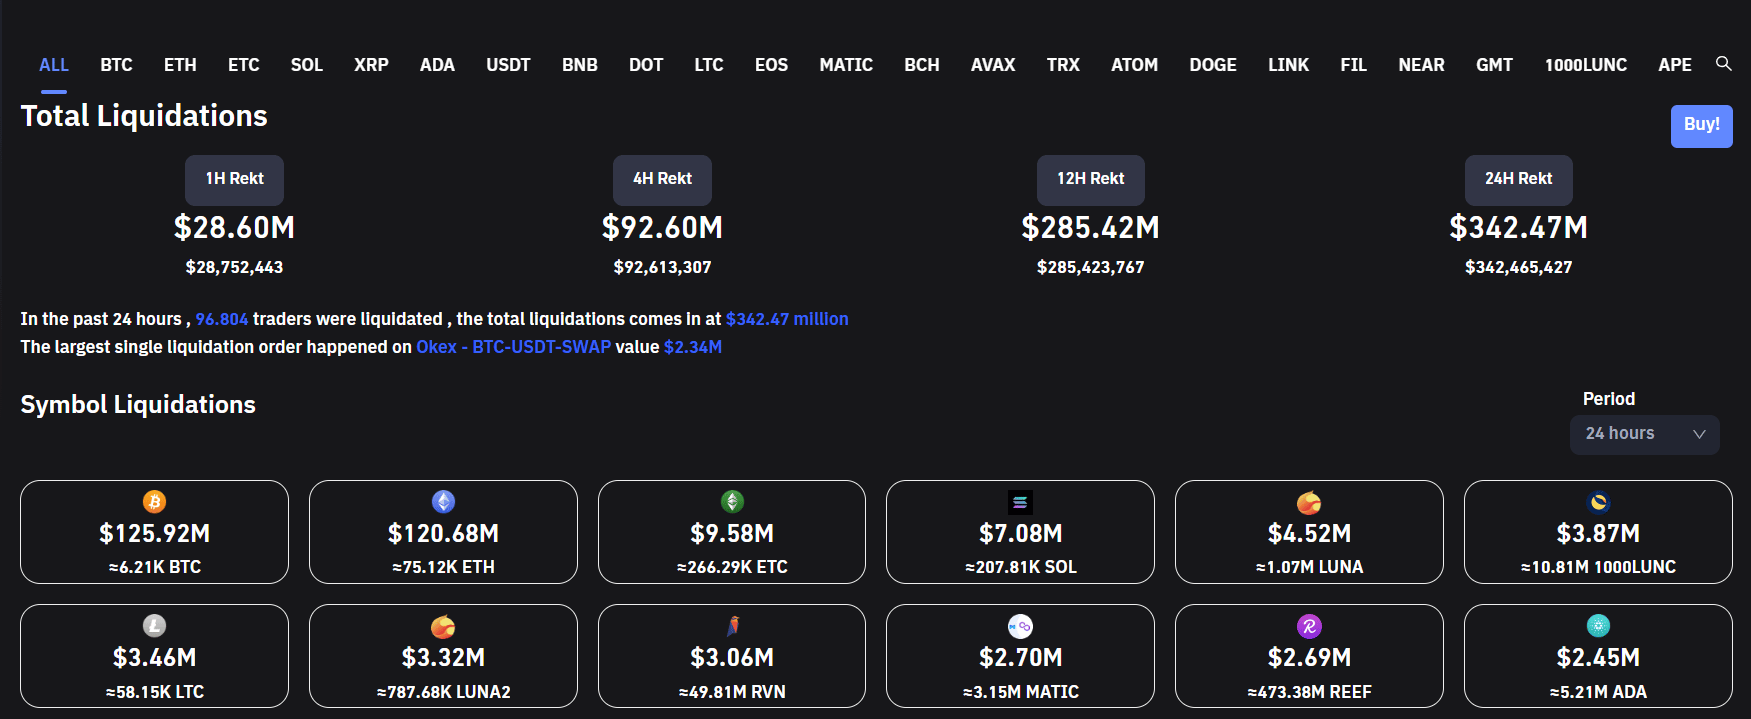Click the Solana coin icon

[1020, 502]
